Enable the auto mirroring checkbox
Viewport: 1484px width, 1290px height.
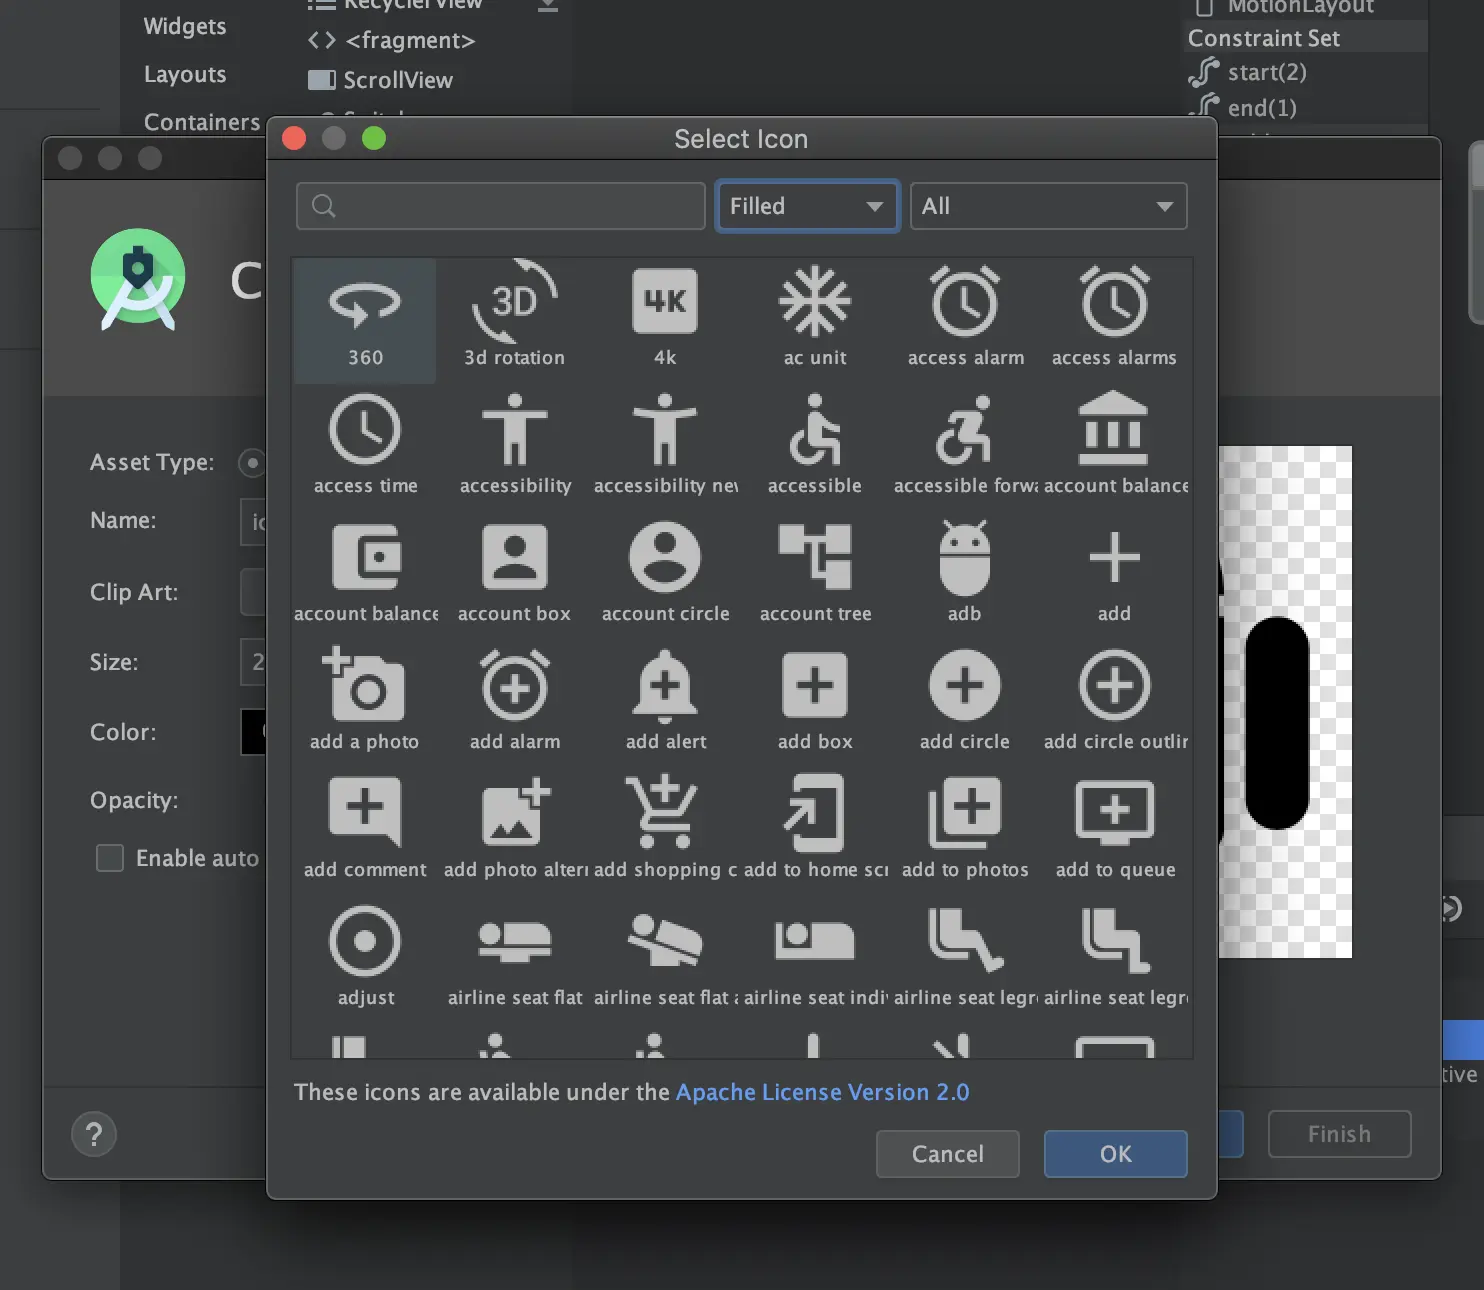click(110, 858)
